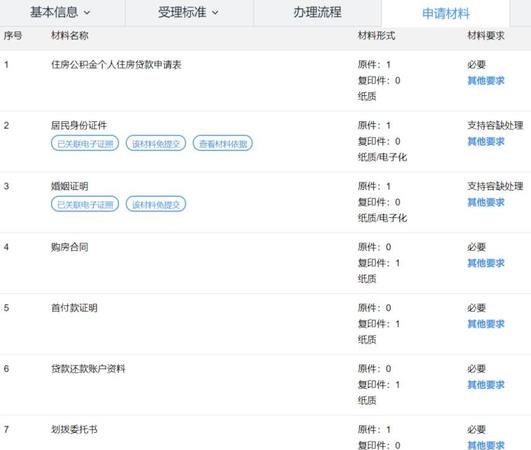Click the 材料名称 column header
The width and height of the screenshot is (531, 450).
click(69, 36)
